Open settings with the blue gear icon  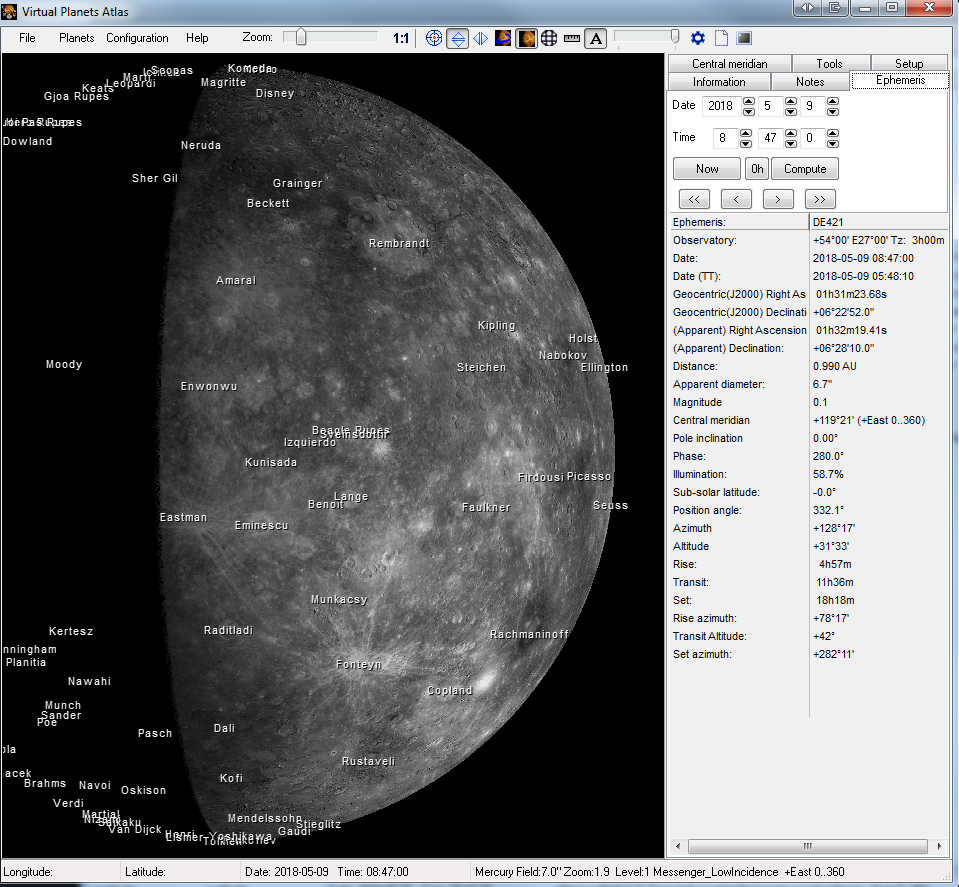click(x=698, y=38)
